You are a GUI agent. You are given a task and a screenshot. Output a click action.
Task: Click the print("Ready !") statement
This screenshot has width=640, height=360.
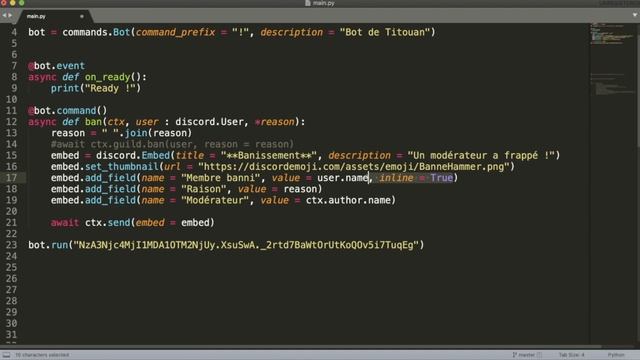96,88
